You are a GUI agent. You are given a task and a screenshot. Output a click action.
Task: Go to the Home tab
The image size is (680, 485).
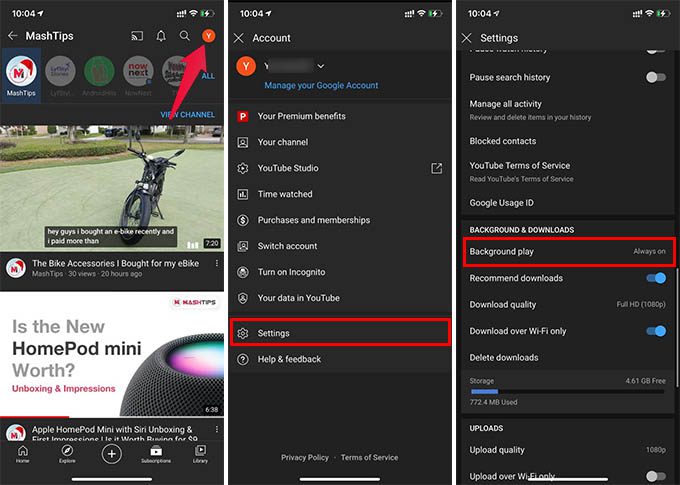pyautogui.click(x=23, y=454)
